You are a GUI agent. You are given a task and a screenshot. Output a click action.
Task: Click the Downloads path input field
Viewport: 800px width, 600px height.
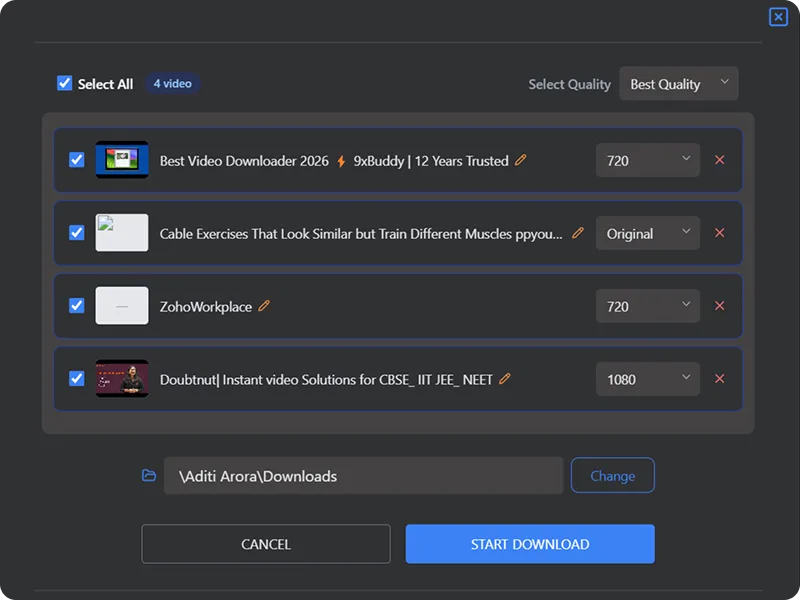[x=362, y=475]
